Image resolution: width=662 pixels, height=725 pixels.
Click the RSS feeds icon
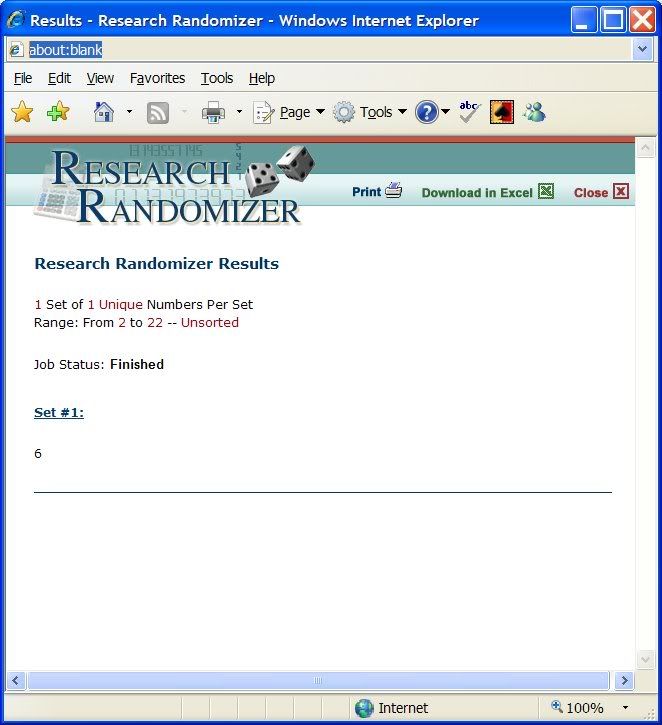pyautogui.click(x=158, y=112)
